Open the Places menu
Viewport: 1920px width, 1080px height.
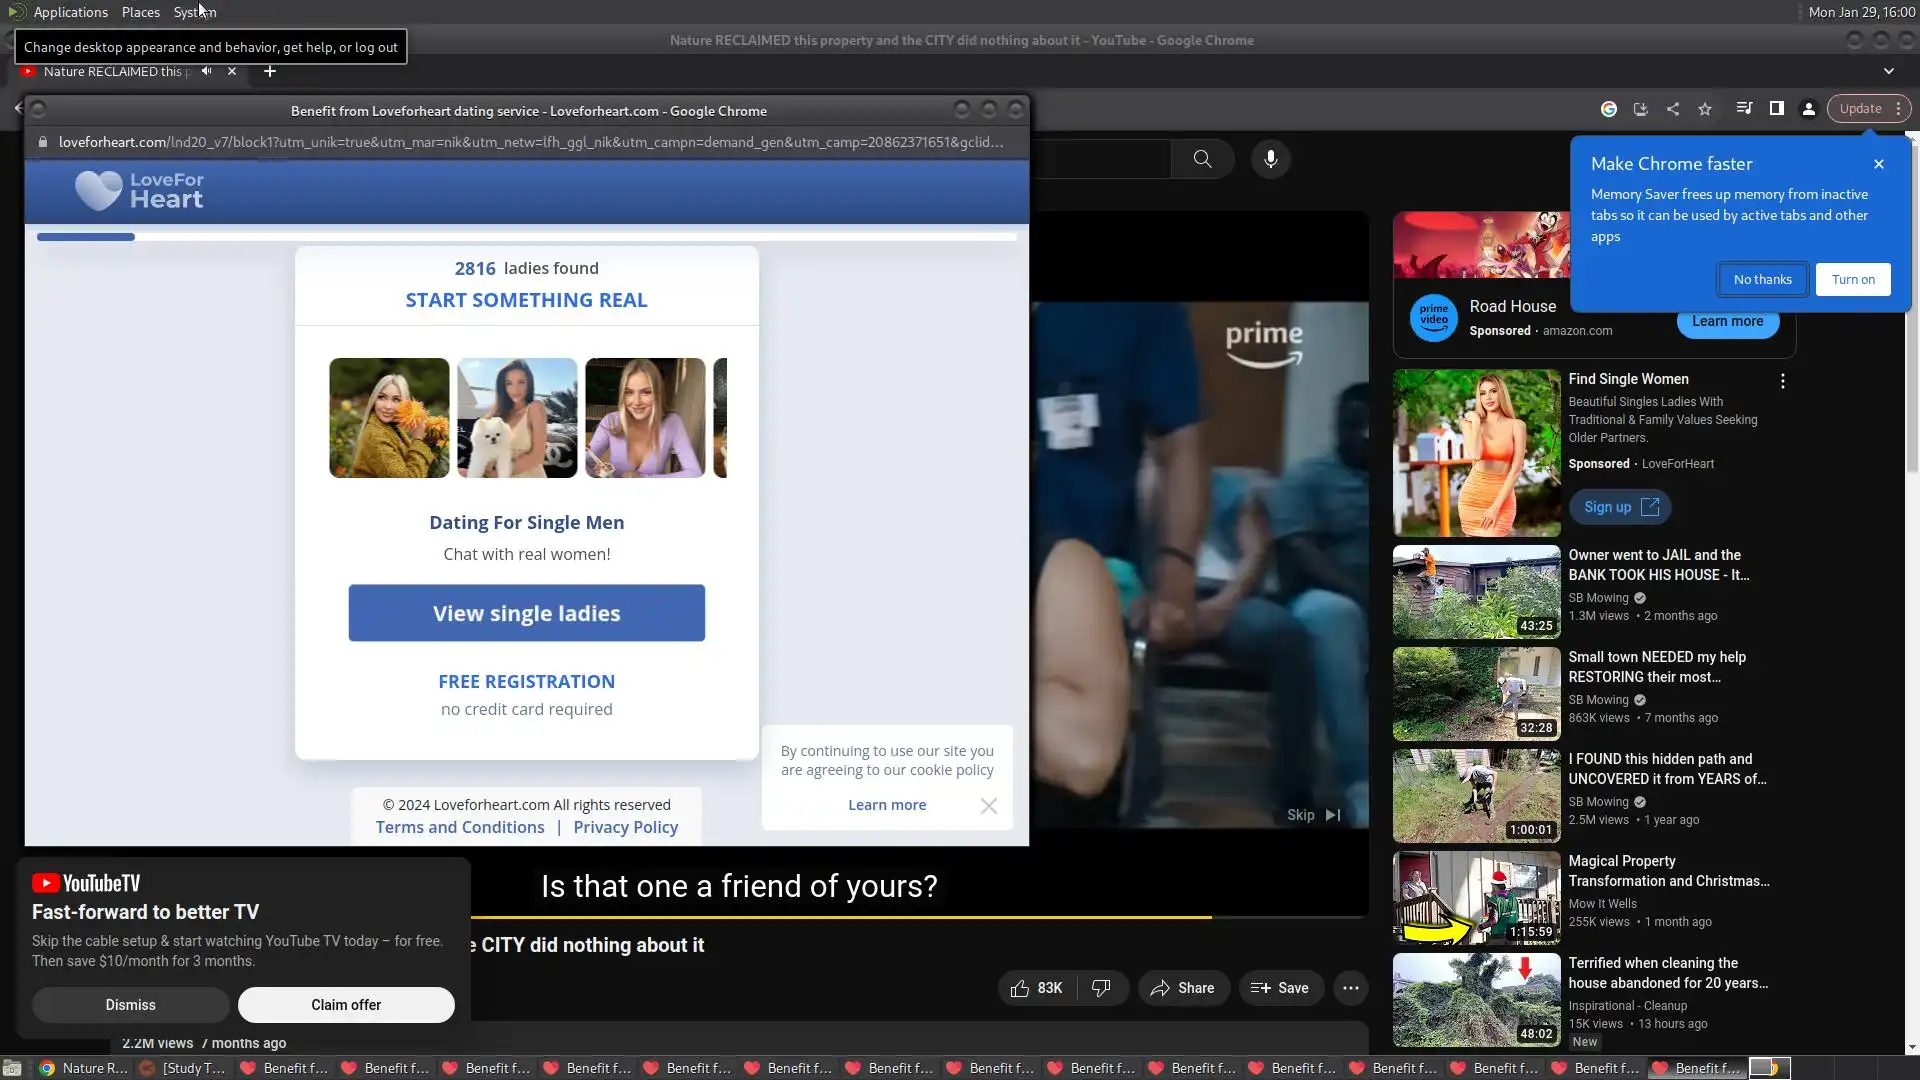[x=140, y=12]
